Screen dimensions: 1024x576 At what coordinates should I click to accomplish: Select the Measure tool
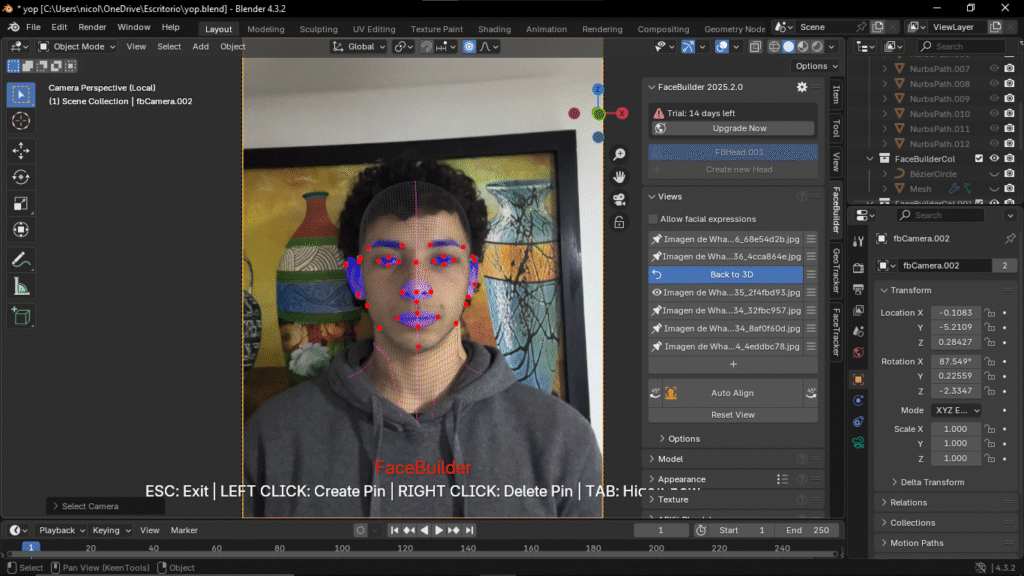21,286
